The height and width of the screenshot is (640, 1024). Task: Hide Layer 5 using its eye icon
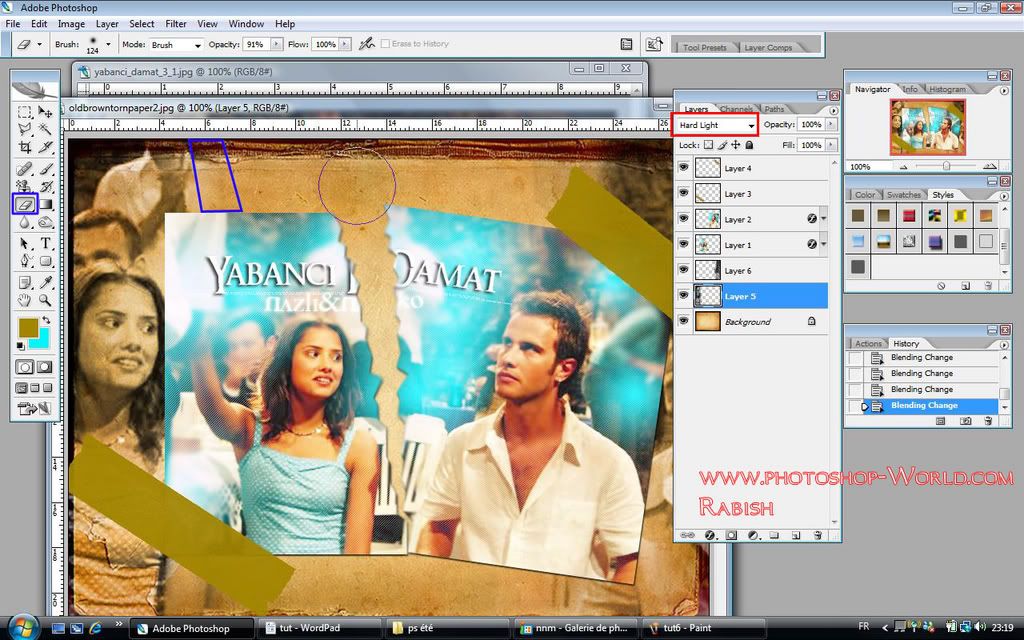(683, 295)
